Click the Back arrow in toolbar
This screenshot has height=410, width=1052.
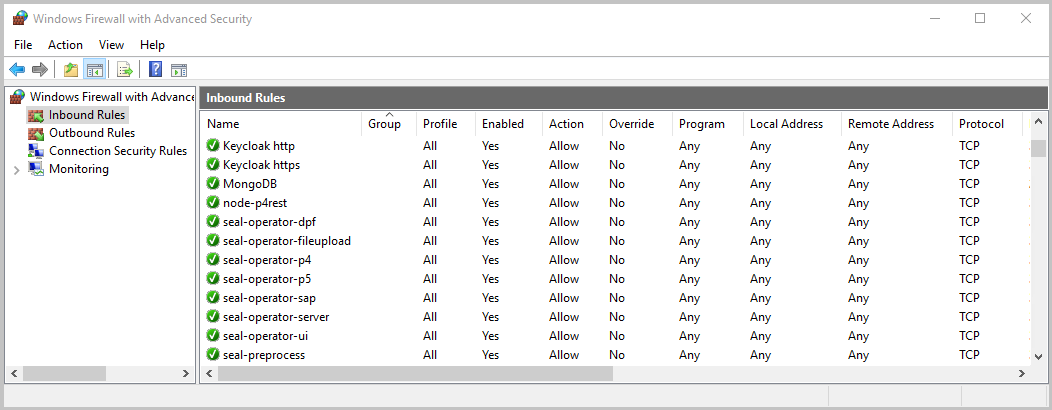tap(17, 69)
